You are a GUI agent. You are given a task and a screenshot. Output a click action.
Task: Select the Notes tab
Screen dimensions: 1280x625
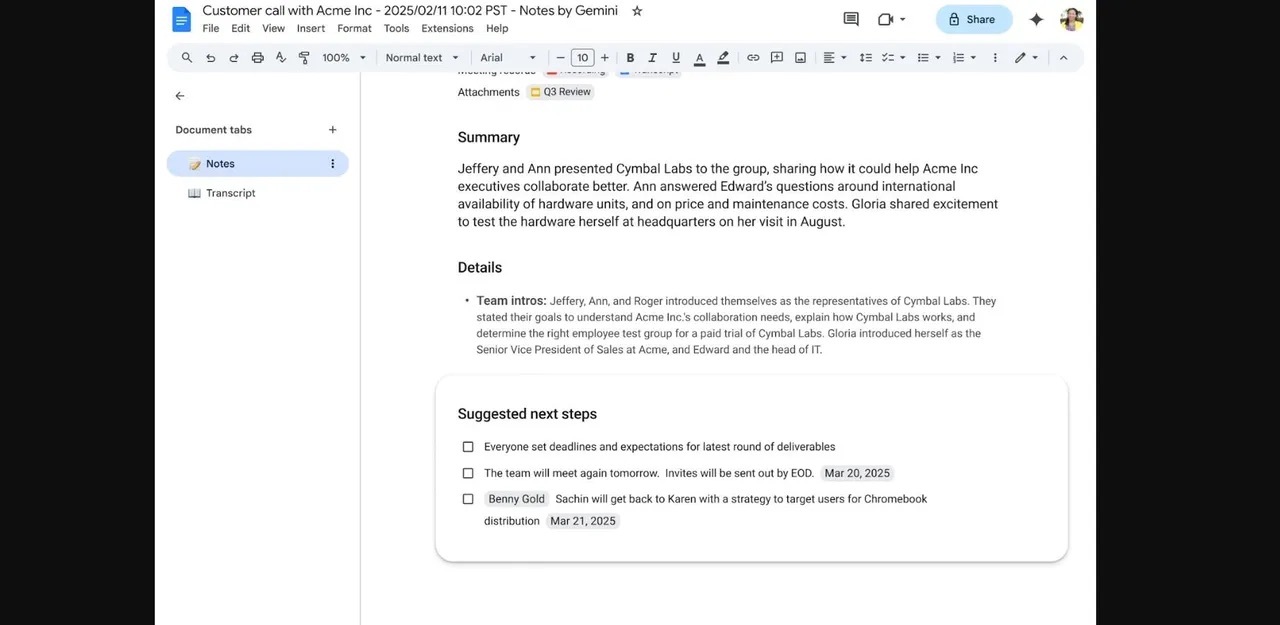pyautogui.click(x=257, y=164)
